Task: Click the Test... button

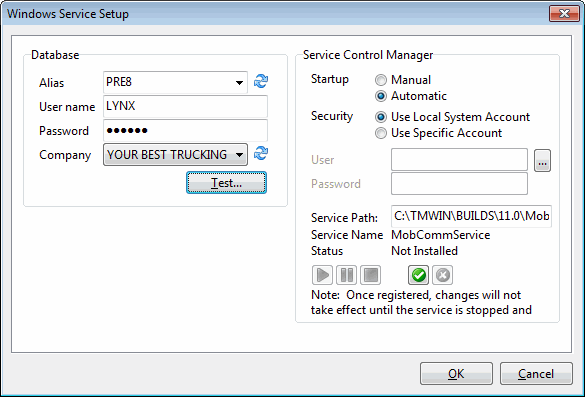Action: (x=226, y=182)
